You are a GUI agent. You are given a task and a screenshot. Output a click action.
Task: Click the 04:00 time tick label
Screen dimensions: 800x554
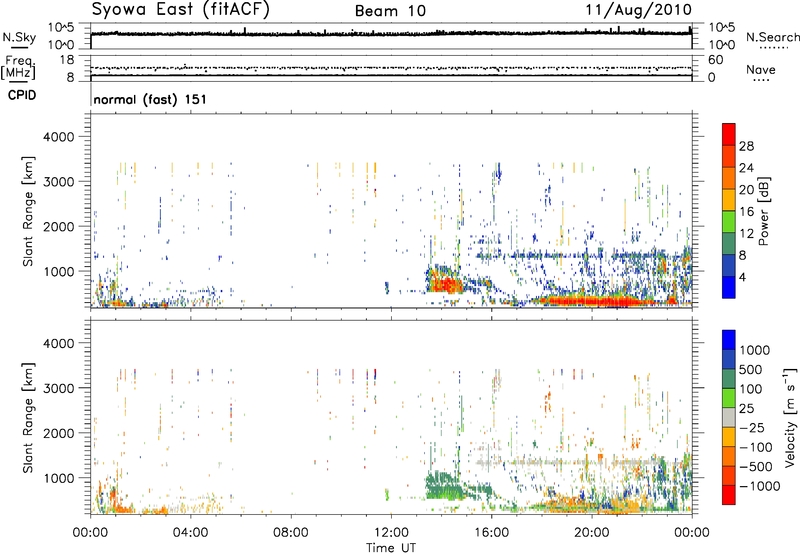pyautogui.click(x=190, y=533)
